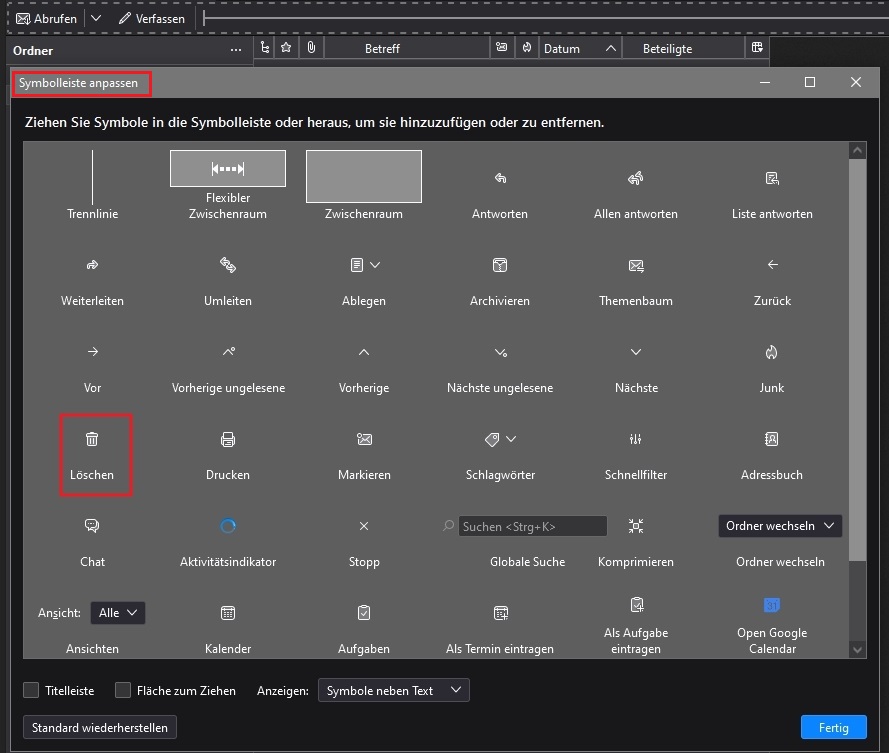The image size is (889, 753).
Task: Click the Adressbuch icon
Action: click(x=772, y=439)
